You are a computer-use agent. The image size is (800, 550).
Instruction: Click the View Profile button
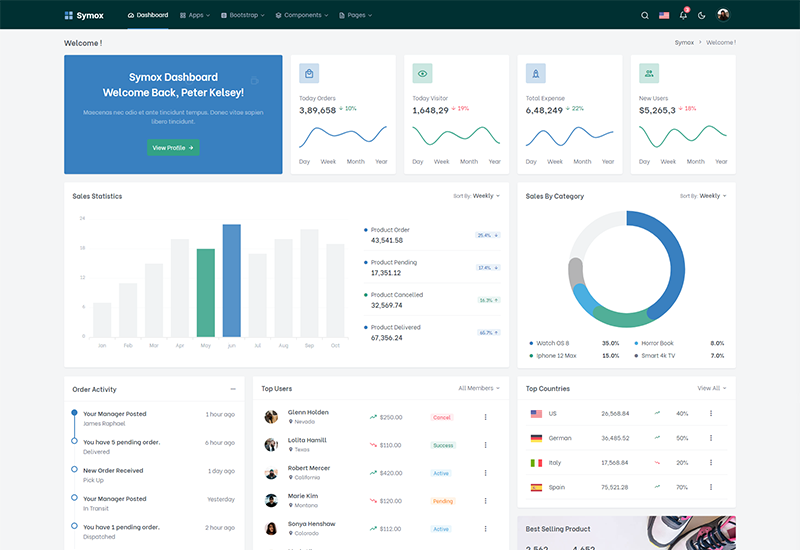pos(173,147)
